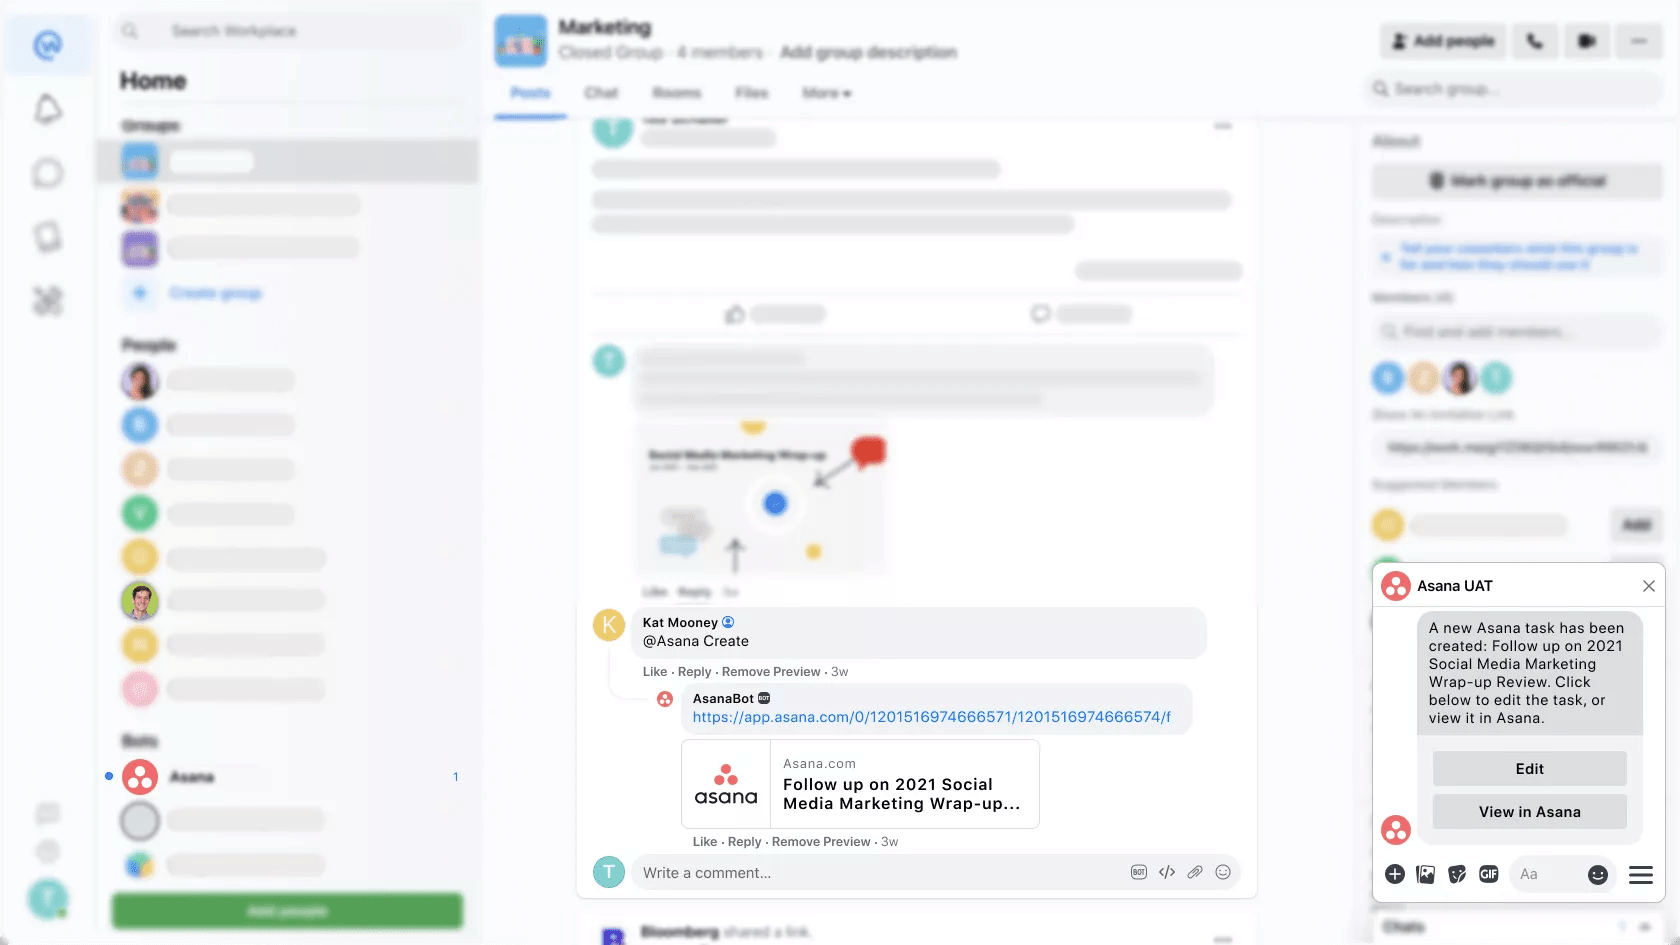Open the emoji picker in Asana chat

point(1598,875)
